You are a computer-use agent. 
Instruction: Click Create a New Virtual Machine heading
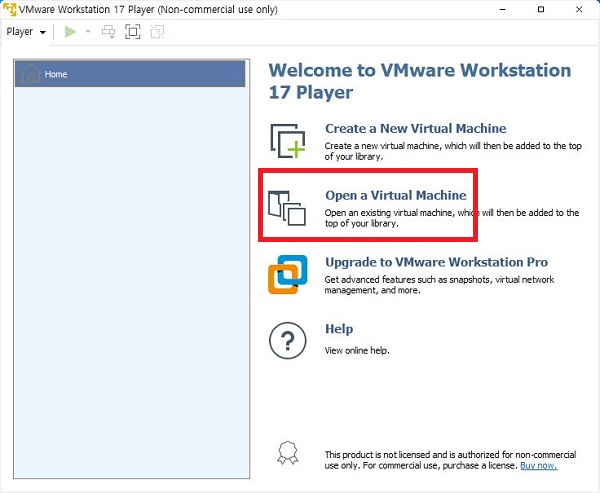(416, 129)
